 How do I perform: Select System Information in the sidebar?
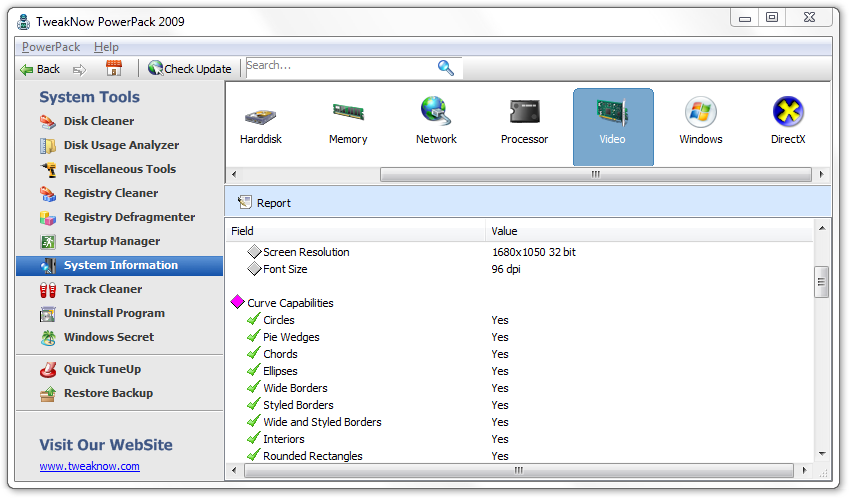pyautogui.click(x=120, y=265)
